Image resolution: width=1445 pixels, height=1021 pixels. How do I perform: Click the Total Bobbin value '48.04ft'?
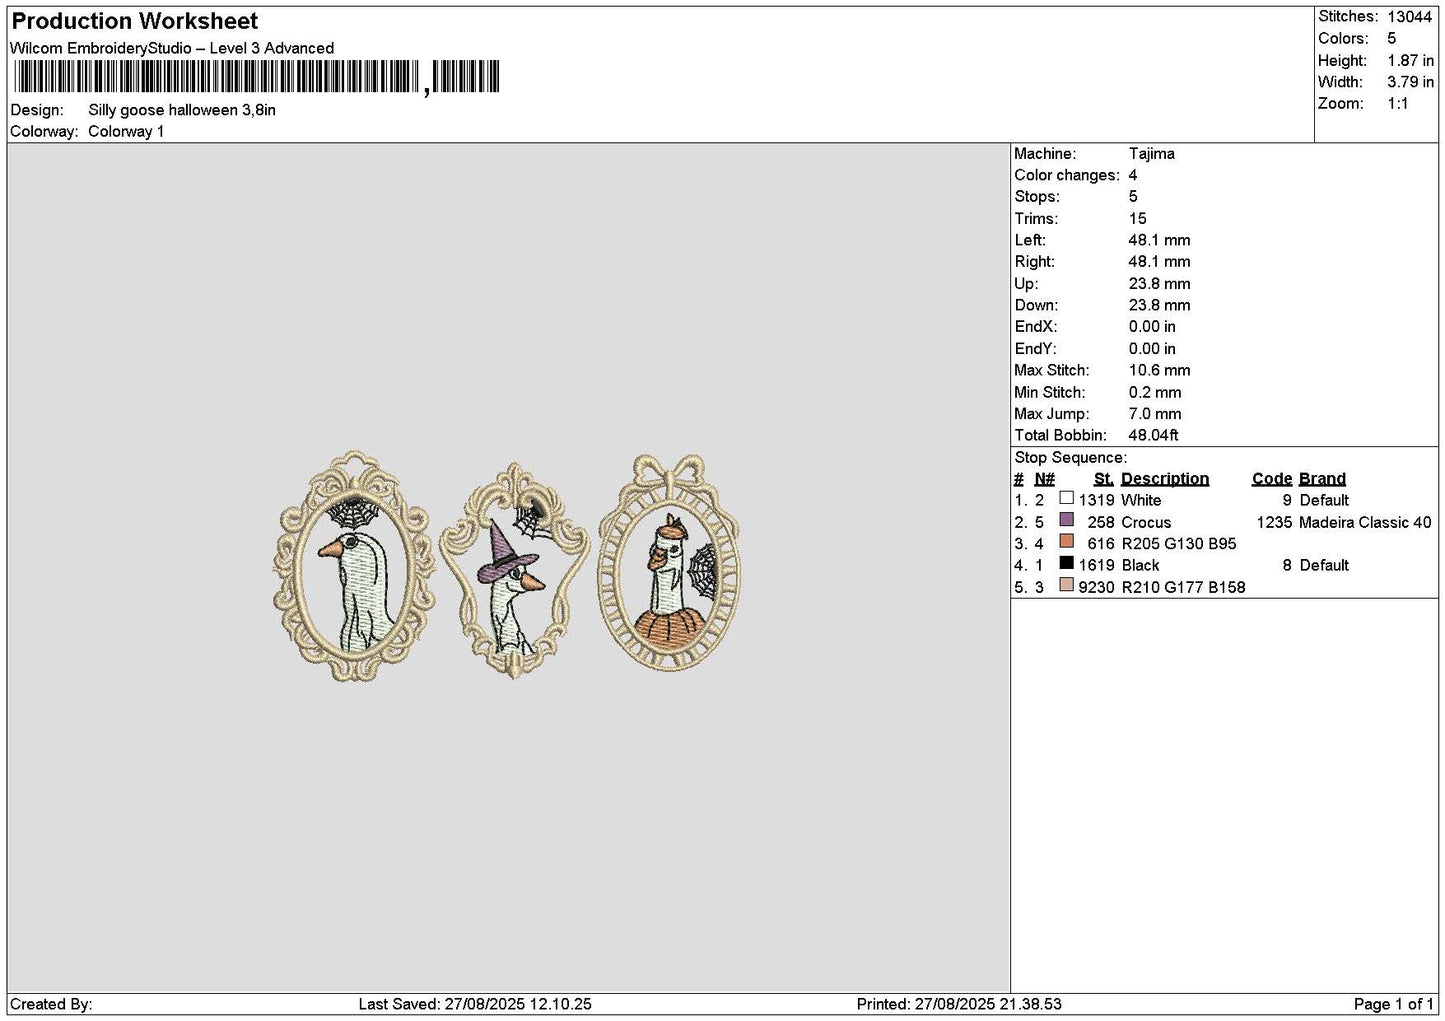[1153, 435]
